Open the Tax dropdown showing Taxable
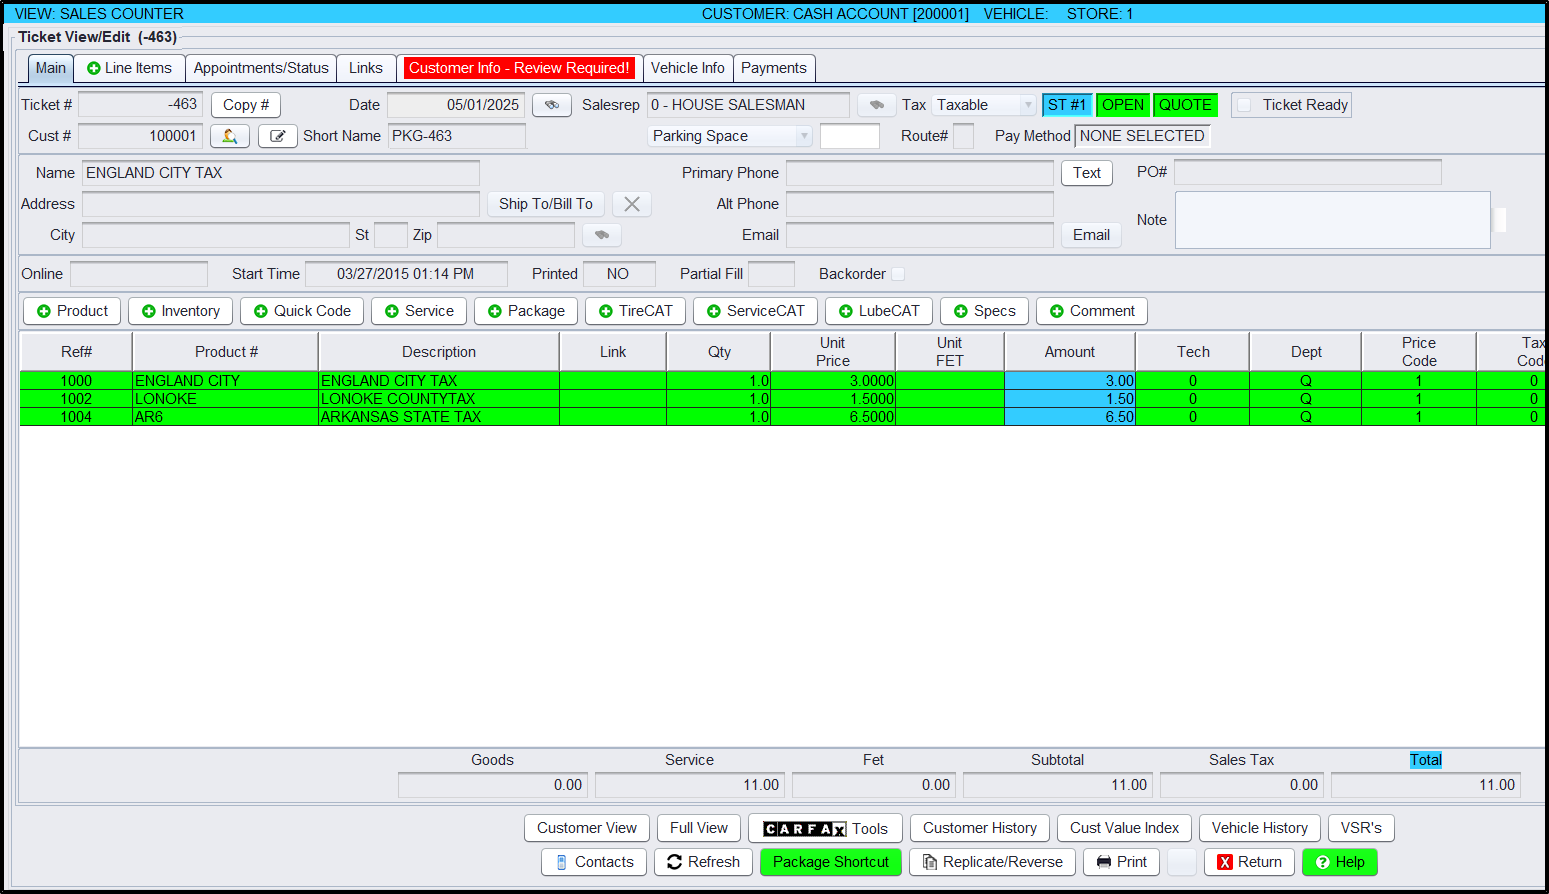 click(x=984, y=105)
